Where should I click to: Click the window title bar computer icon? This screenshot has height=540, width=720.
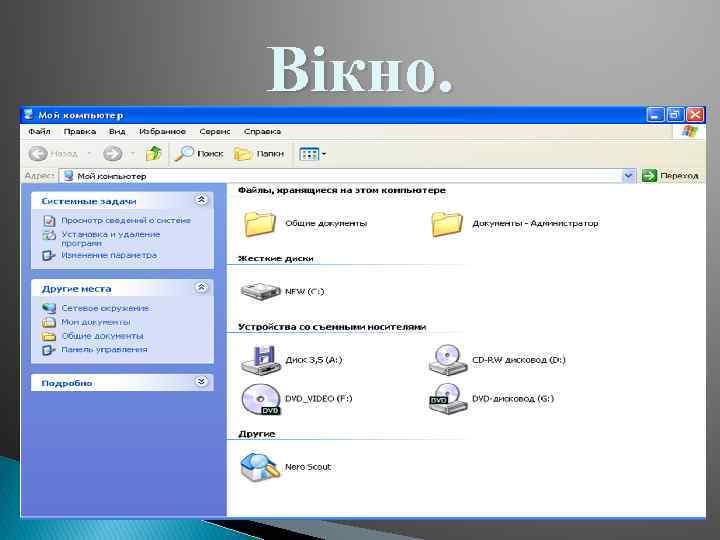click(x=28, y=114)
